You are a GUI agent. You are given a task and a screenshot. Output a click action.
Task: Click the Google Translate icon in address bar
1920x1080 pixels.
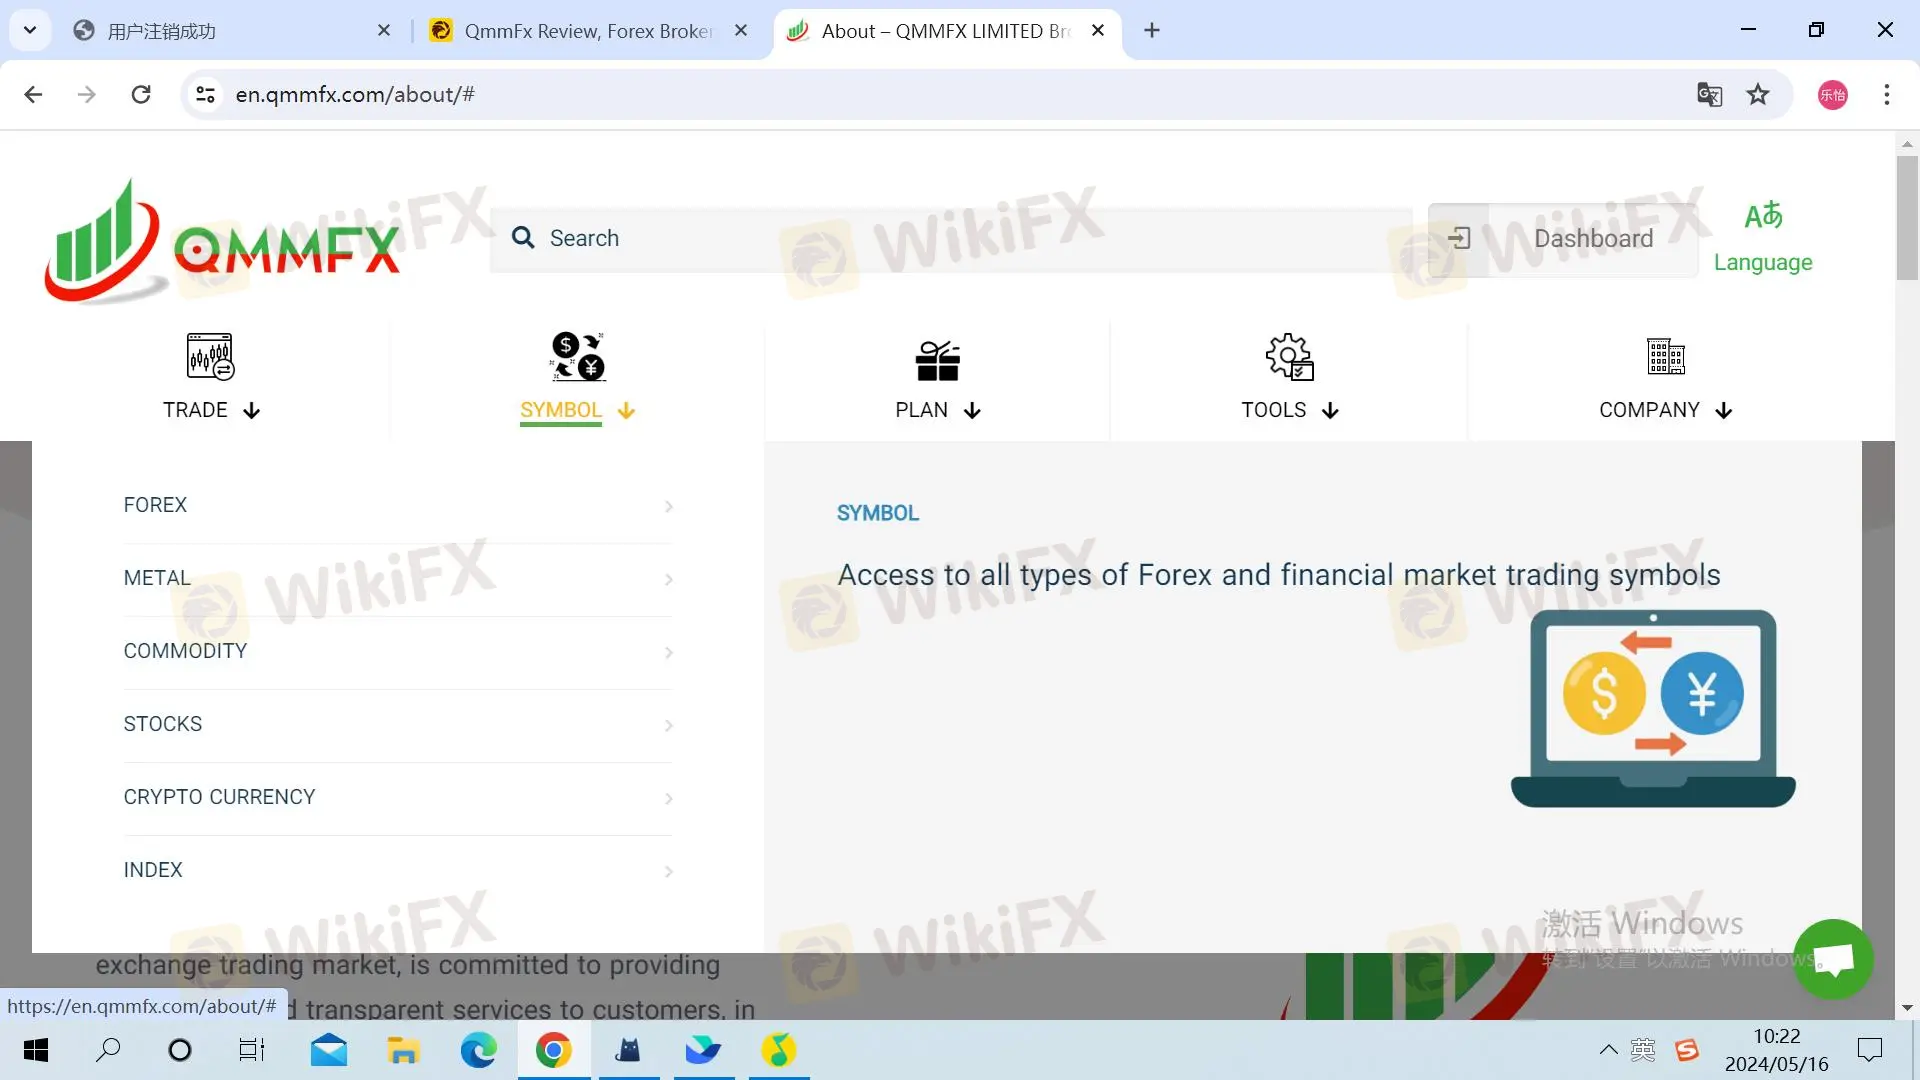1709,95
